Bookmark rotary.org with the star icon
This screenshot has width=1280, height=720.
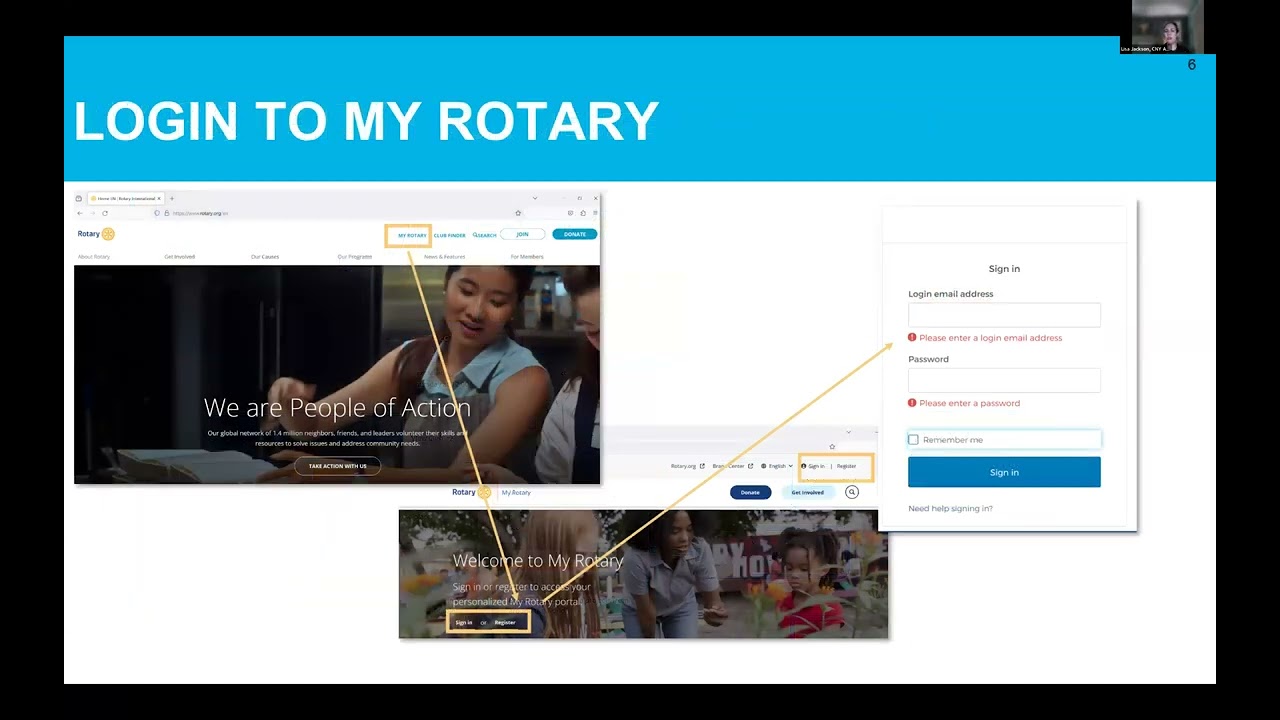[x=518, y=213]
